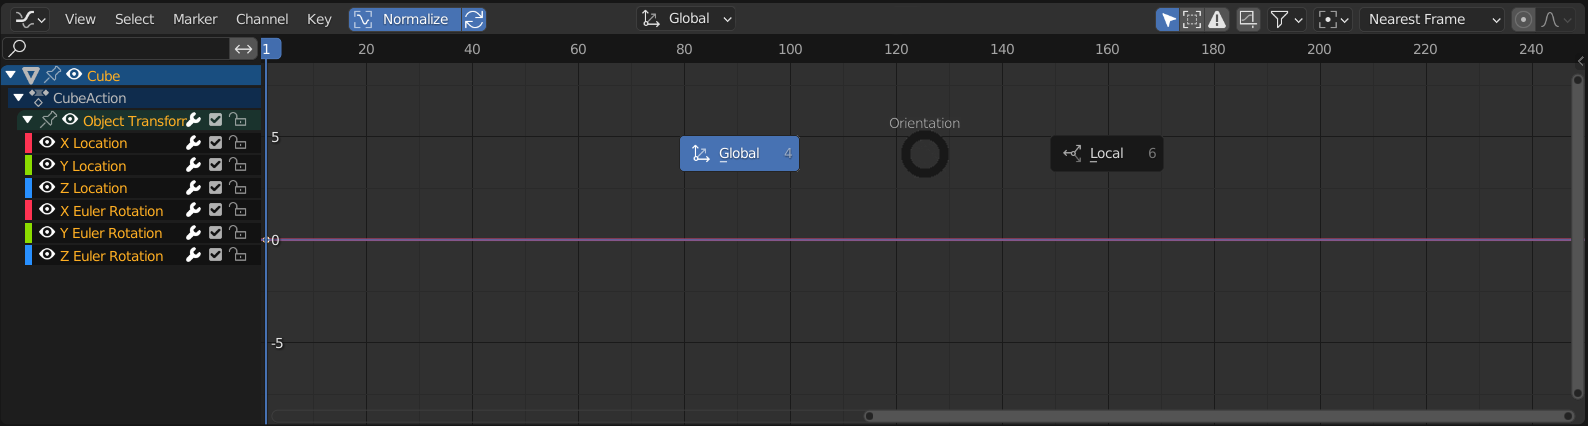The height and width of the screenshot is (426, 1588).
Task: Toggle modifiers wrench for Z Location
Action: [194, 188]
